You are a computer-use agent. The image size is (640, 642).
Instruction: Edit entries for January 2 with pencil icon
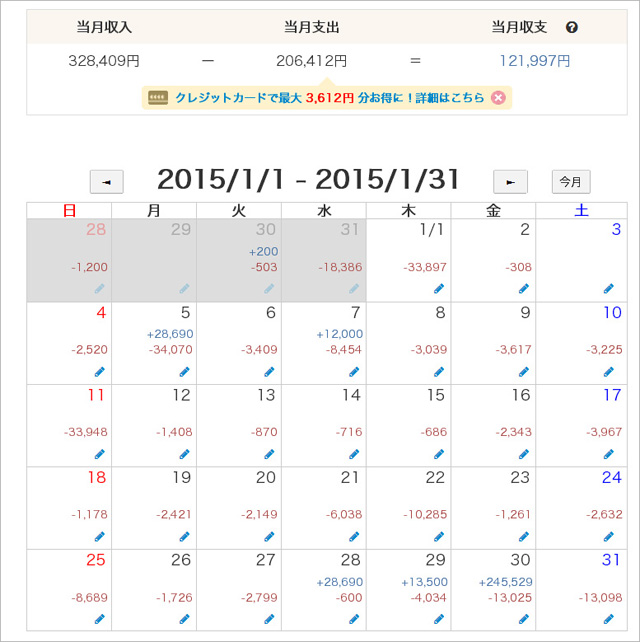(x=523, y=289)
